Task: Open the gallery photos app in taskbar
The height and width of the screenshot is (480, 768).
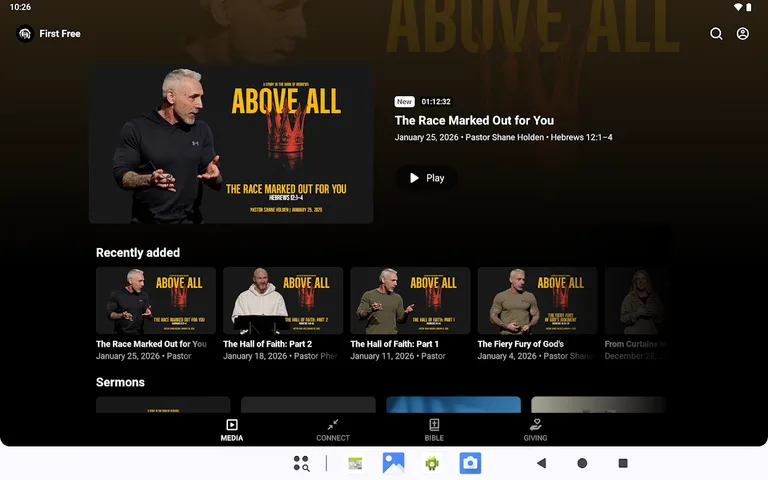Action: coord(393,463)
